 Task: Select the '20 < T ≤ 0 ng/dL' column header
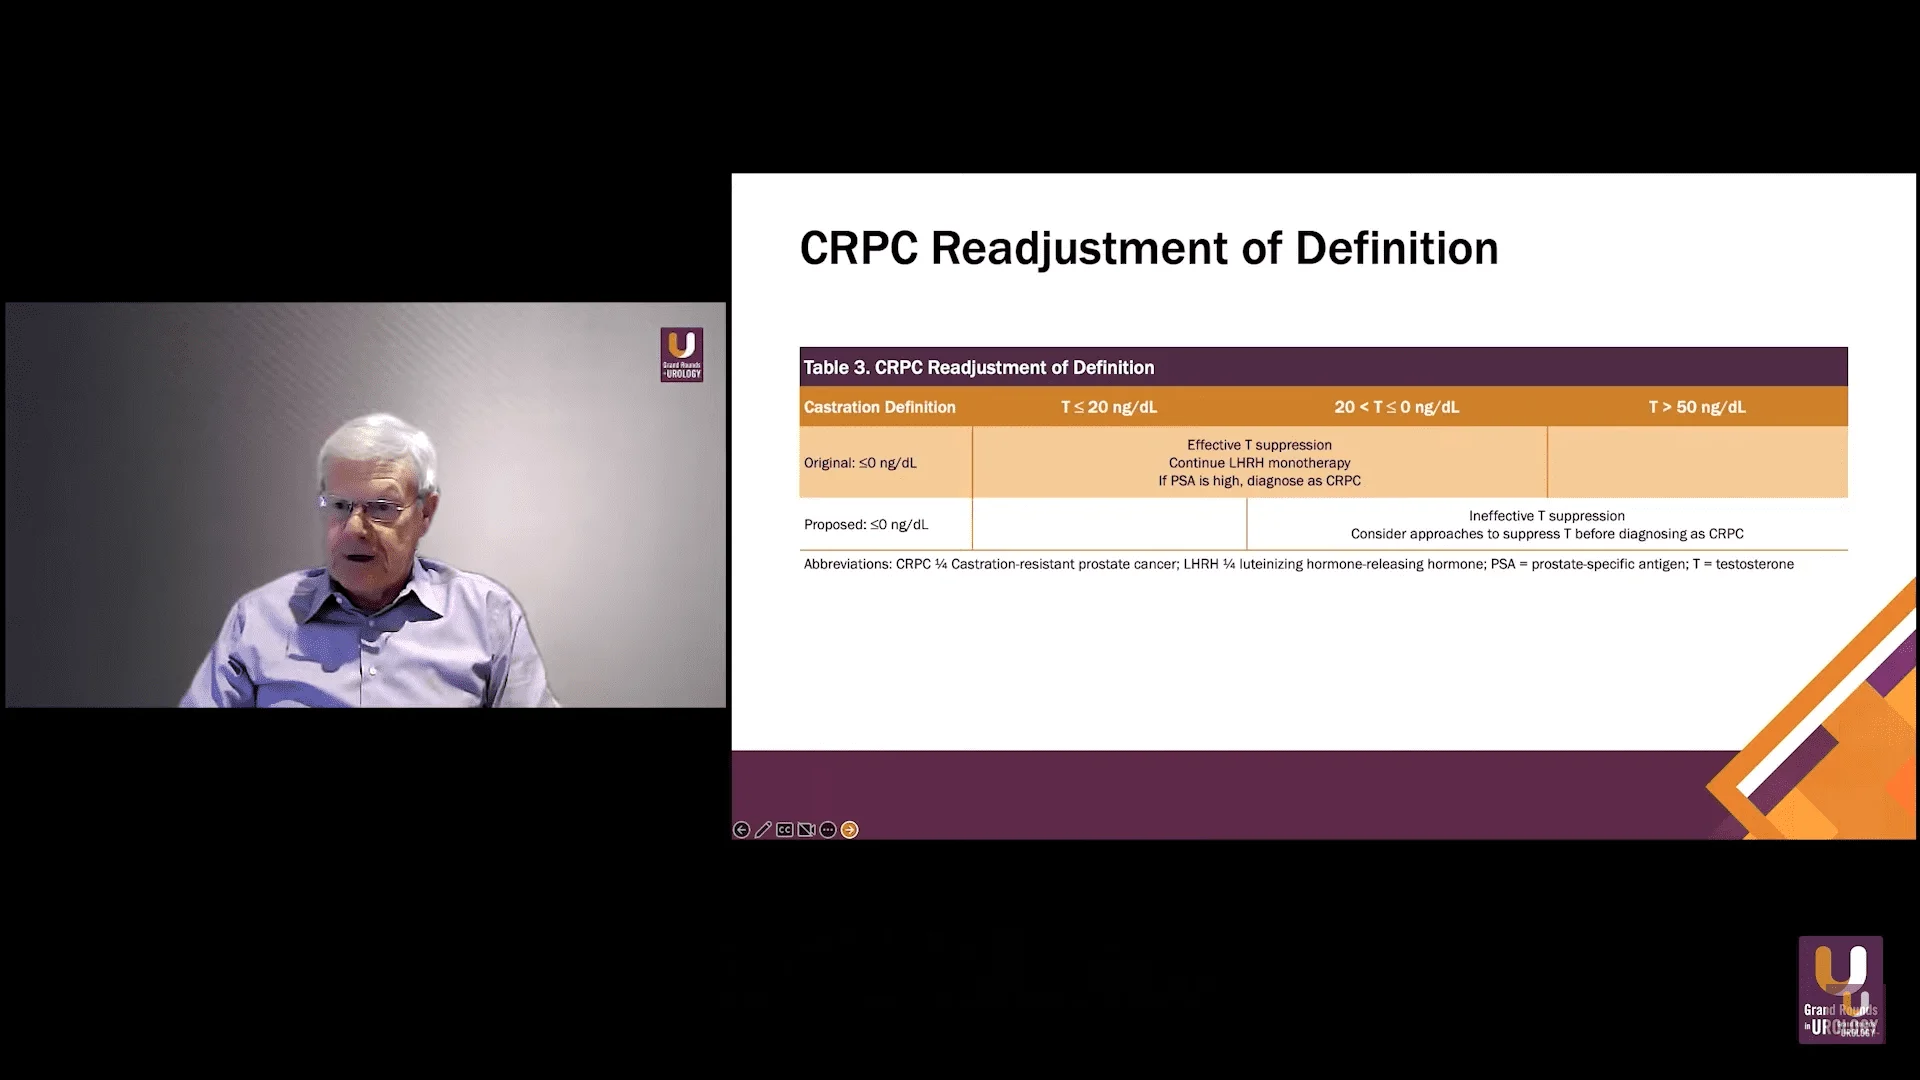tap(1397, 407)
